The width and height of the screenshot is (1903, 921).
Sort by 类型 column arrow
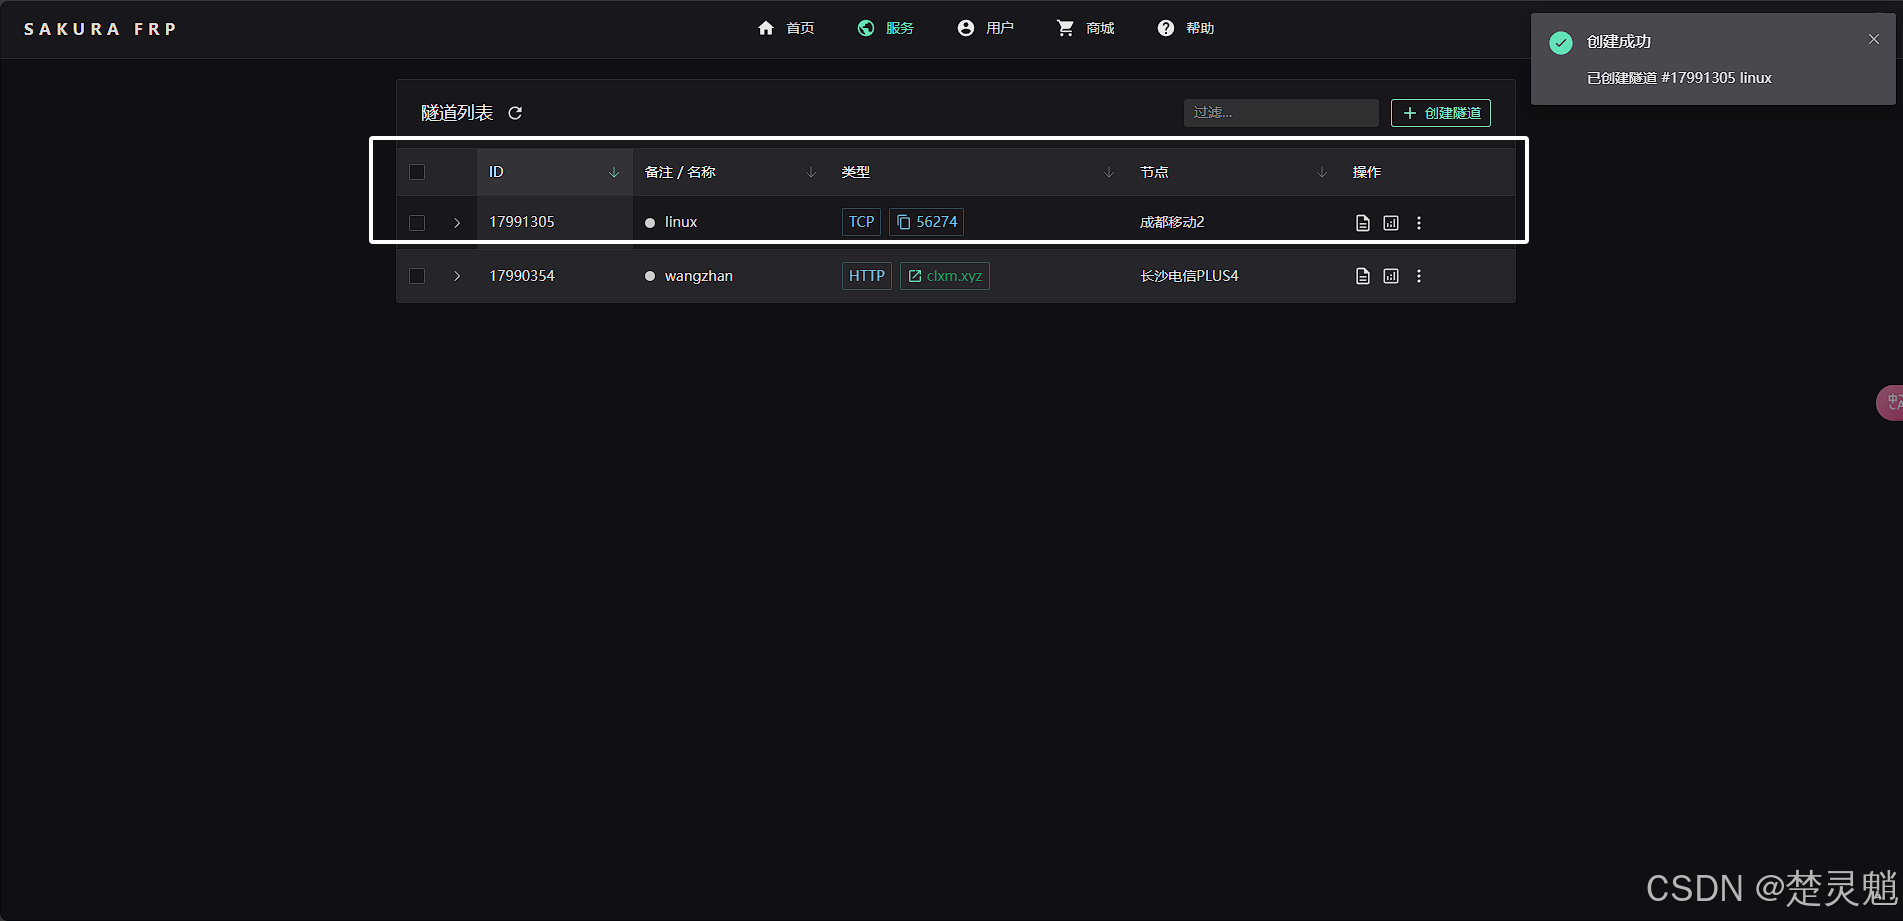1109,173
